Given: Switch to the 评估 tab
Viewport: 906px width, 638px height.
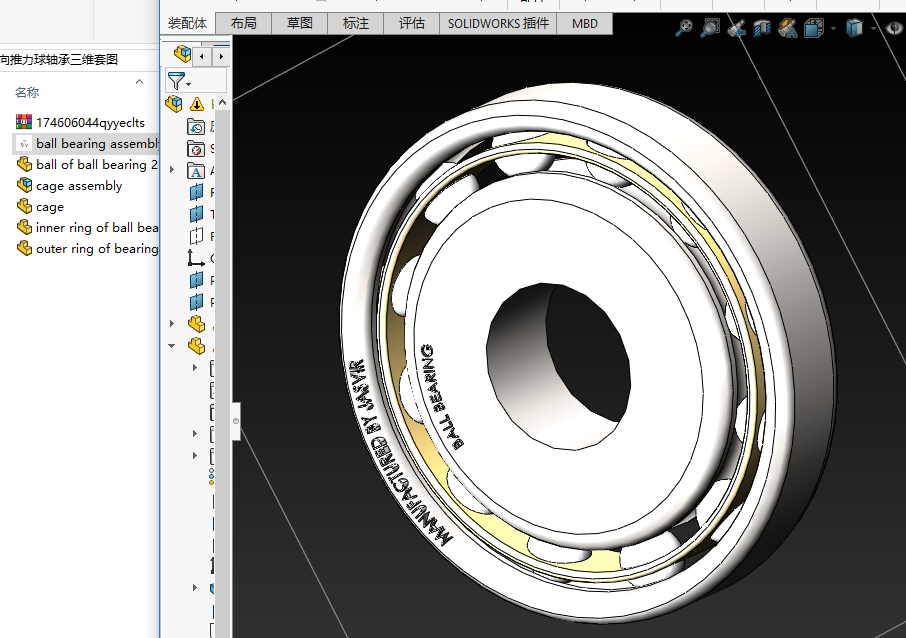Looking at the screenshot, I should (x=411, y=23).
